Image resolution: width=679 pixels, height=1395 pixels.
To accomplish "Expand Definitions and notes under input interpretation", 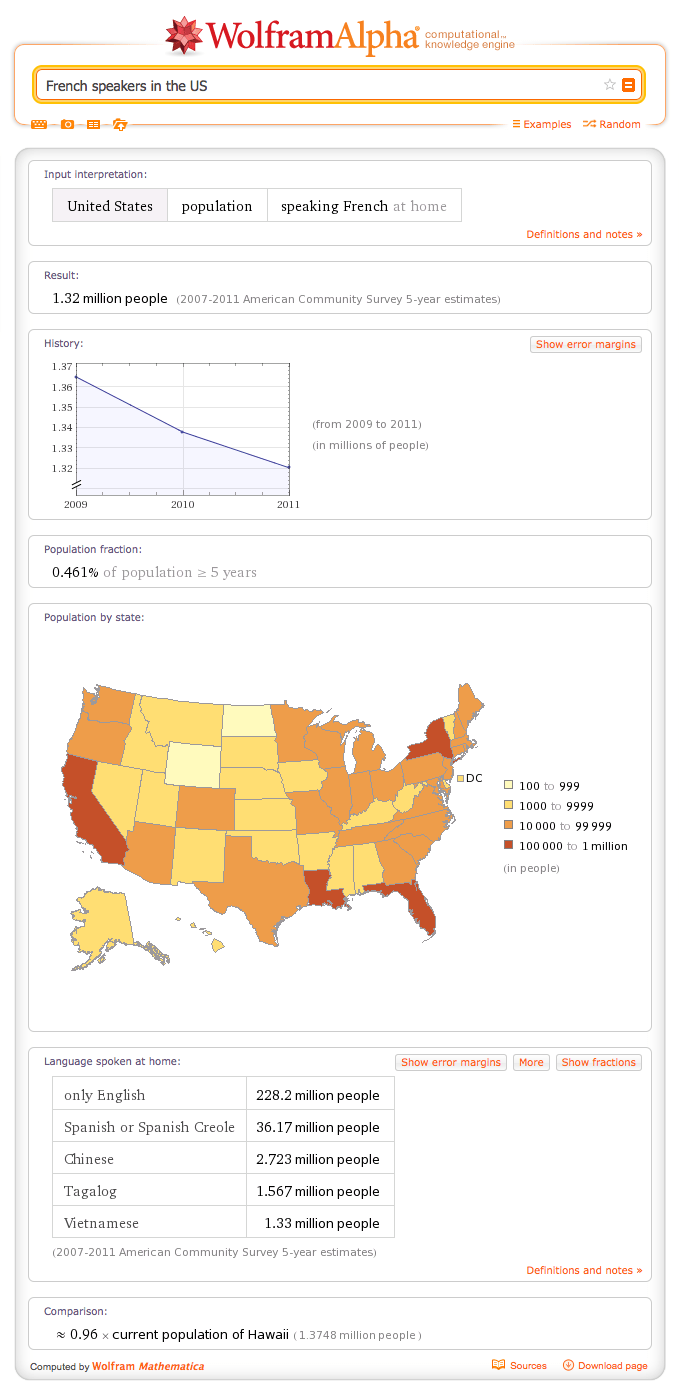I will [584, 233].
